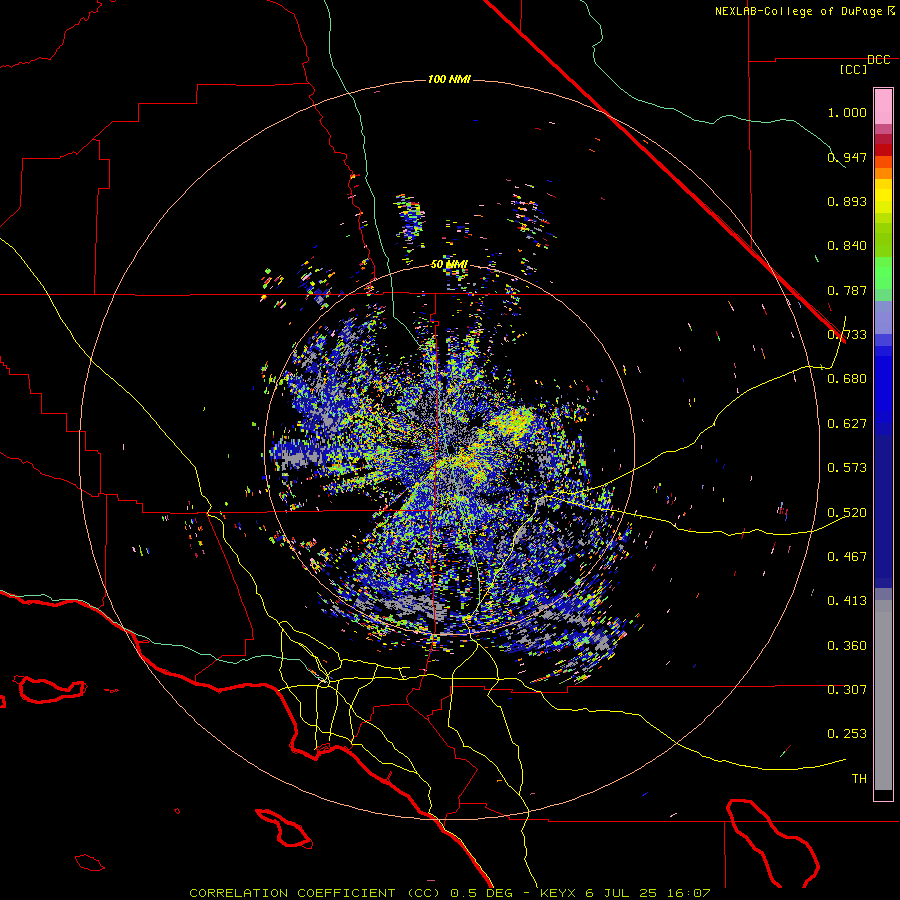Select the 0.893 scale value
Image resolution: width=900 pixels, height=900 pixels.
coord(847,201)
